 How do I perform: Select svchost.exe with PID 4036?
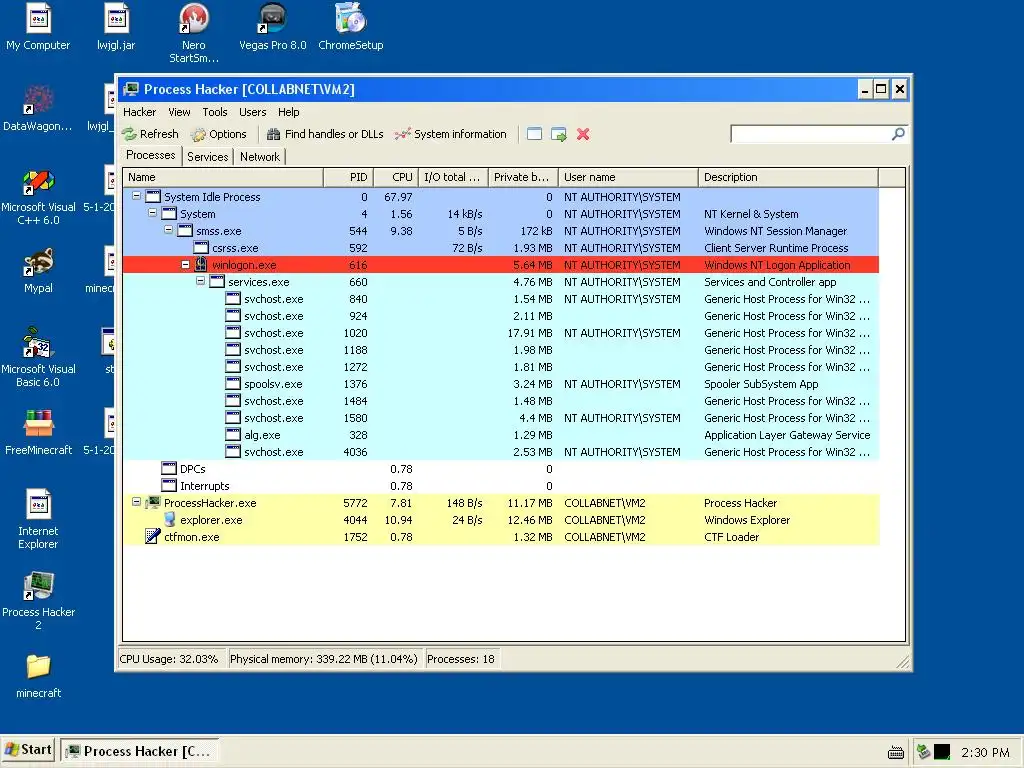[x=500, y=452]
